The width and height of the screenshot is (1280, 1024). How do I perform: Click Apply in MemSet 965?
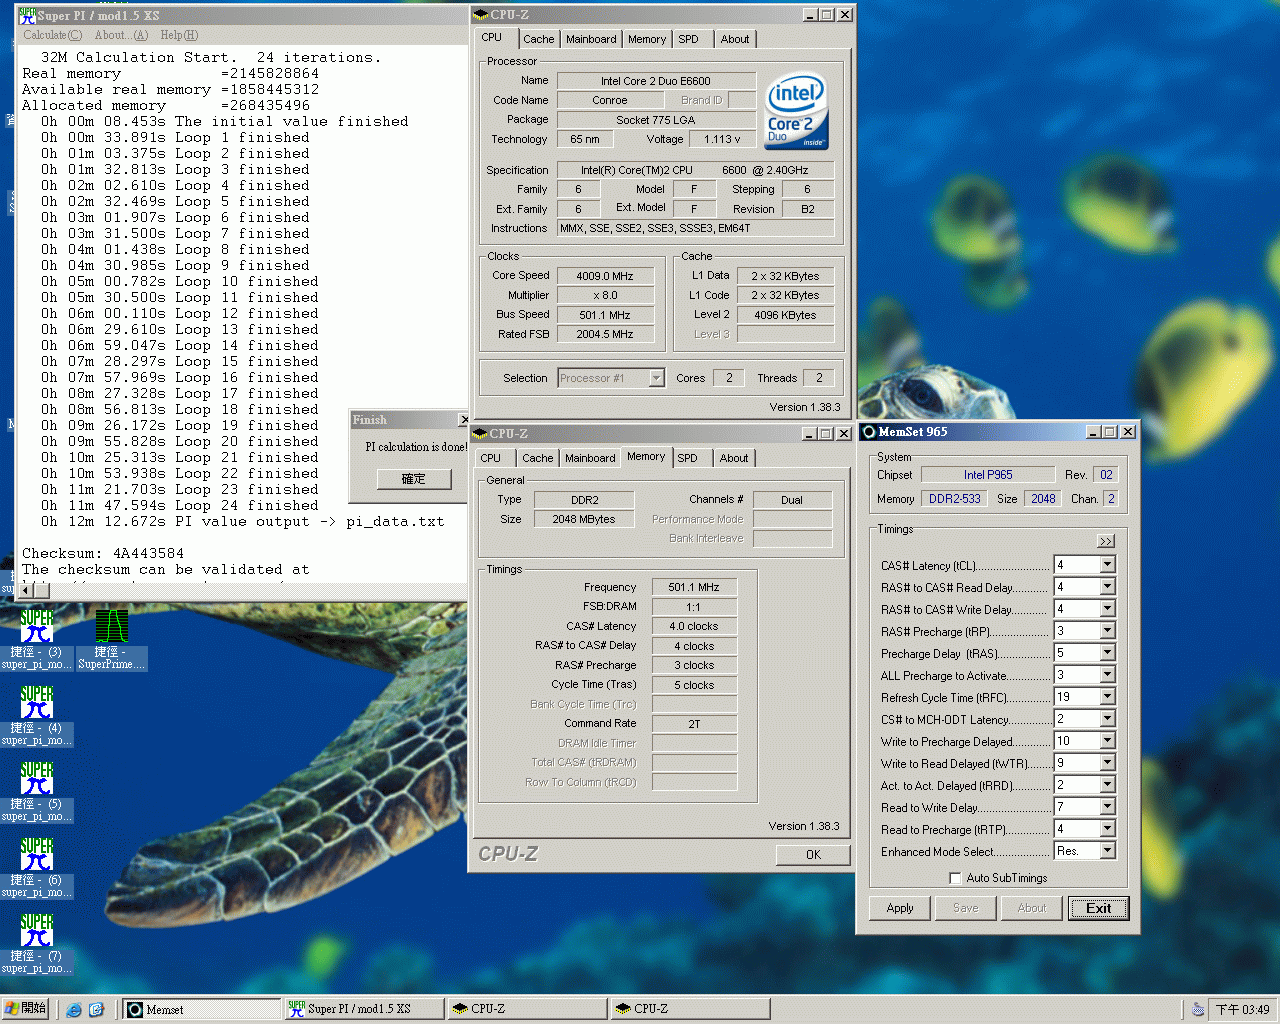[x=900, y=908]
